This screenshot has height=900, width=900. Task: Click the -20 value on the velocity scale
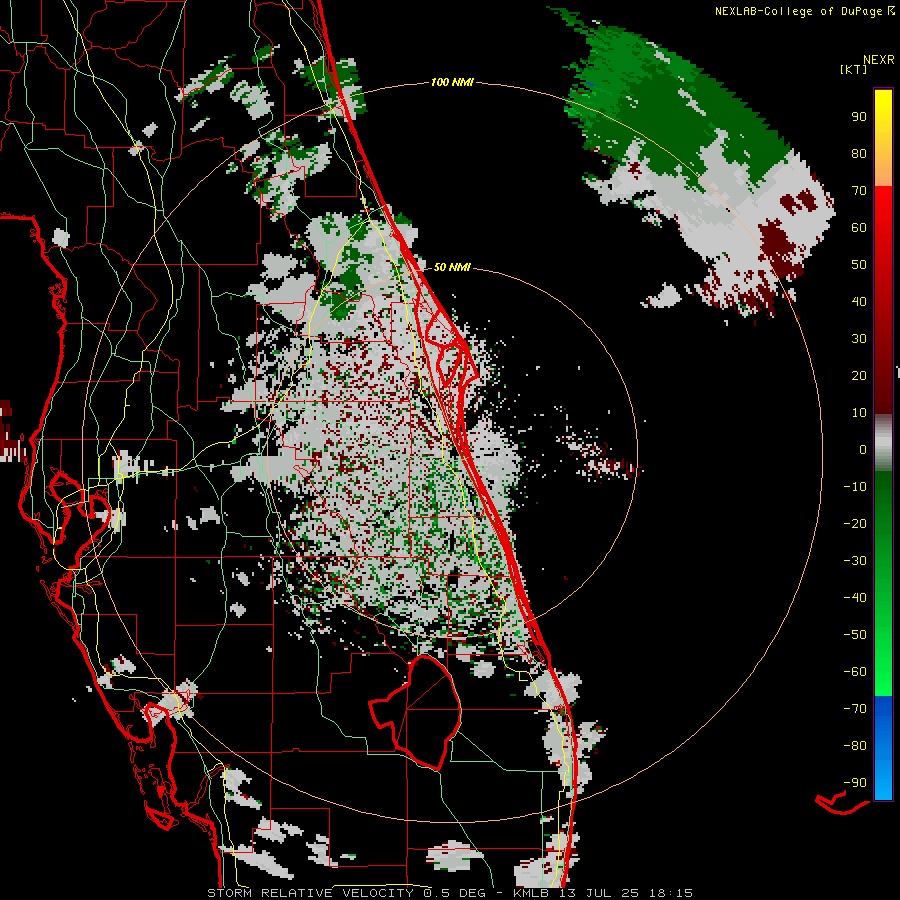[x=855, y=524]
